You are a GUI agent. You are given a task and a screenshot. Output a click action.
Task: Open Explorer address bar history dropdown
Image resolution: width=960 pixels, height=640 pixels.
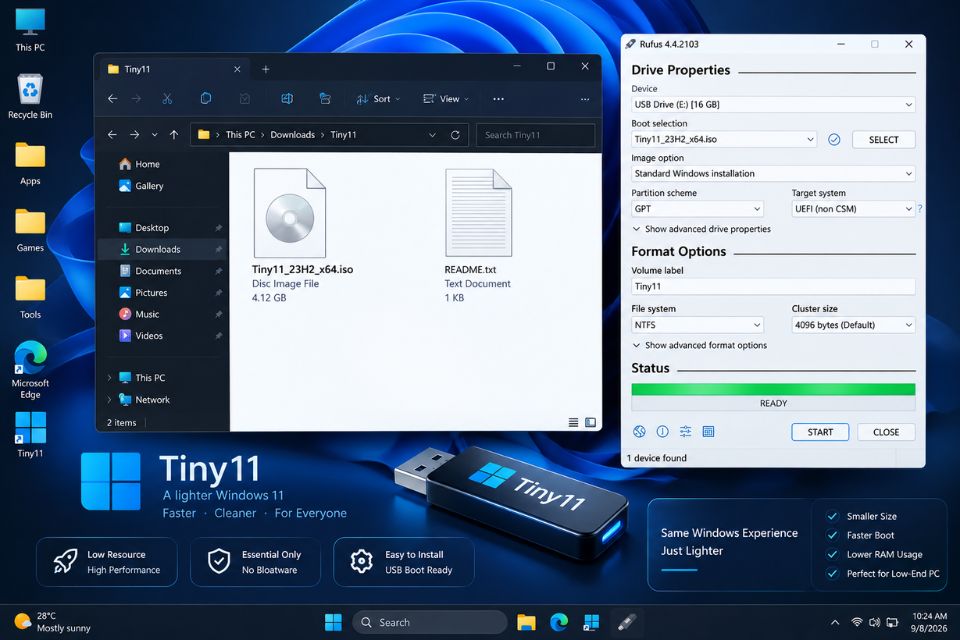pyautogui.click(x=432, y=135)
